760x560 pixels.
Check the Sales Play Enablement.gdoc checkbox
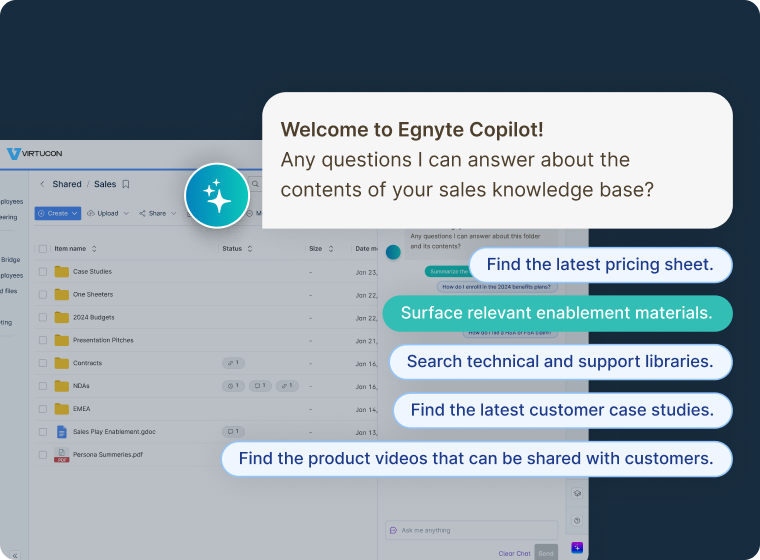click(43, 432)
